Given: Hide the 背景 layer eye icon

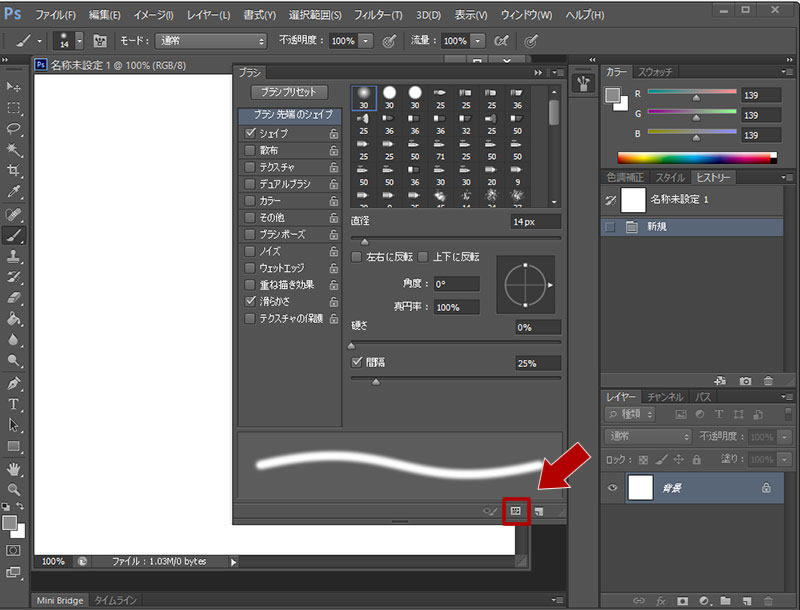Looking at the screenshot, I should [613, 488].
